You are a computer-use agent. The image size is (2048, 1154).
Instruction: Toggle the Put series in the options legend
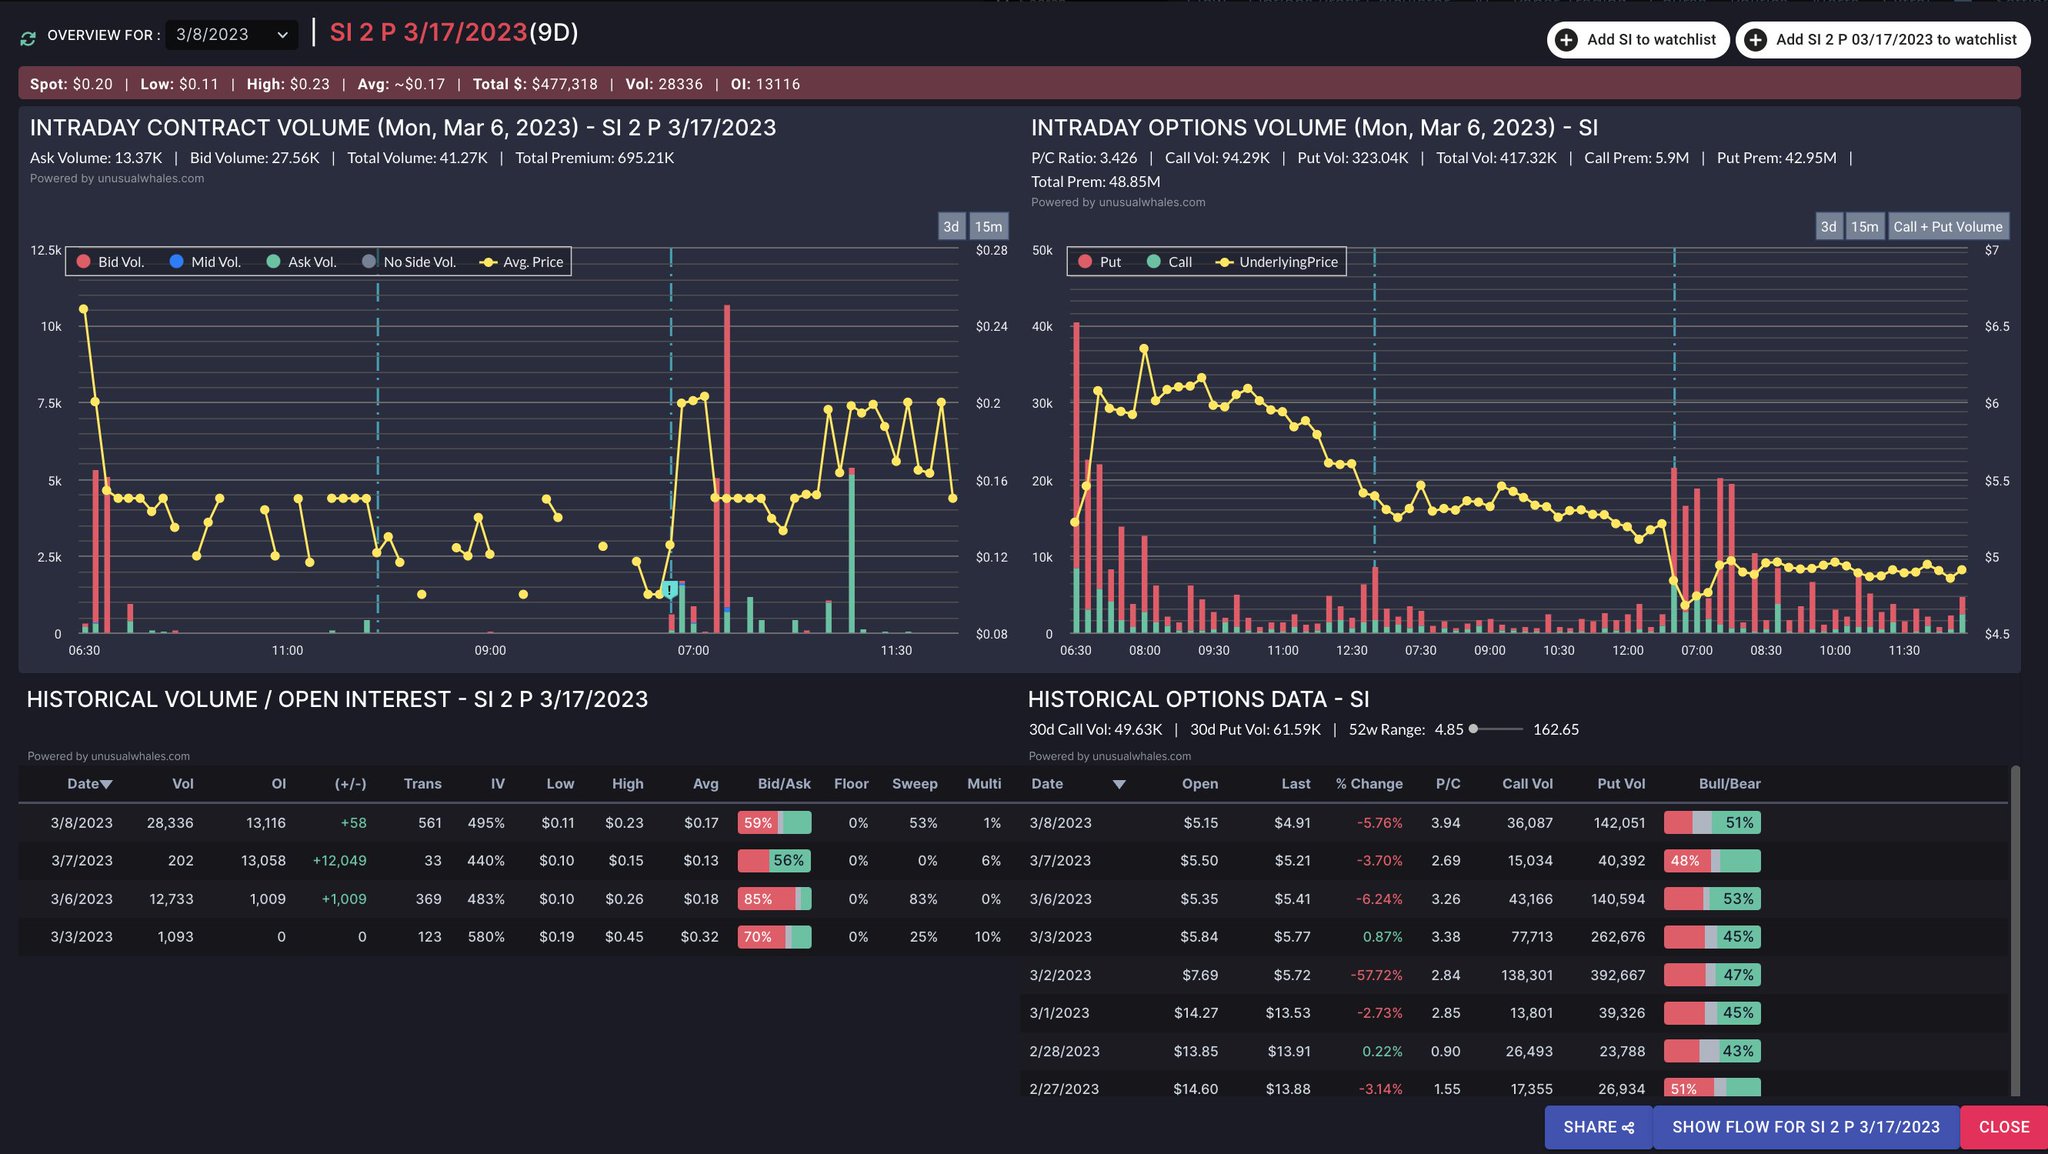coord(1085,261)
